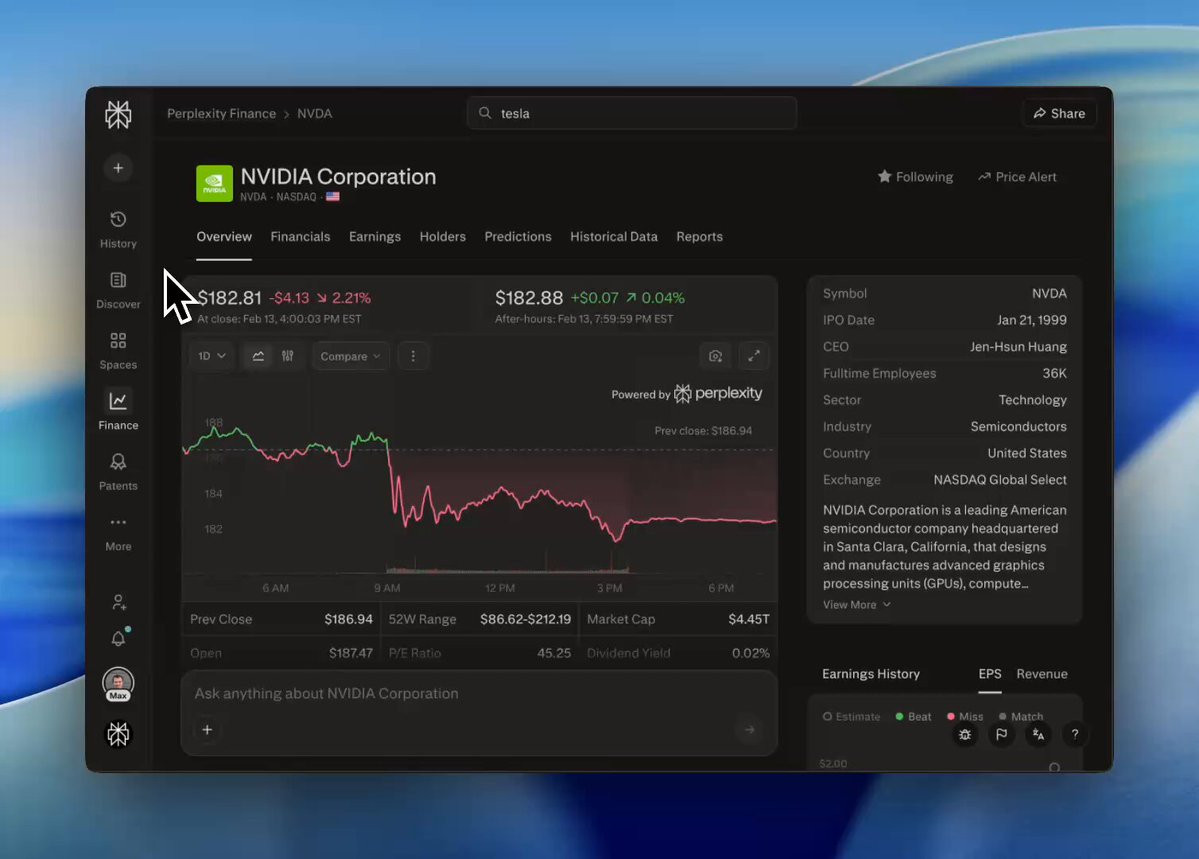Expand View More company description
This screenshot has height=859, width=1199.
pyautogui.click(x=856, y=604)
